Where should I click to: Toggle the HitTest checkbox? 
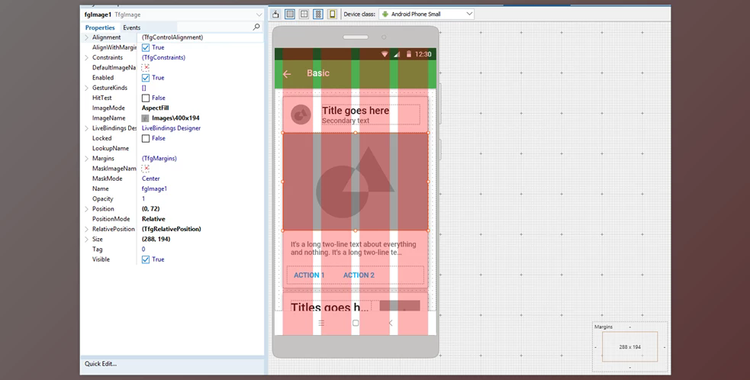click(x=146, y=98)
